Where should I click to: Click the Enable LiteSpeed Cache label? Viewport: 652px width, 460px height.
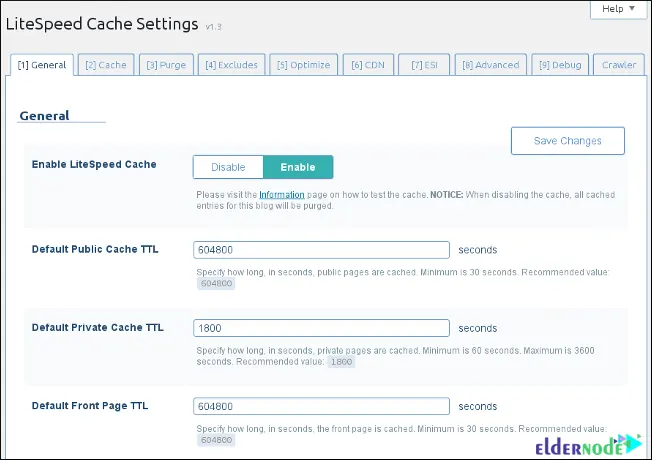pyautogui.click(x=94, y=164)
